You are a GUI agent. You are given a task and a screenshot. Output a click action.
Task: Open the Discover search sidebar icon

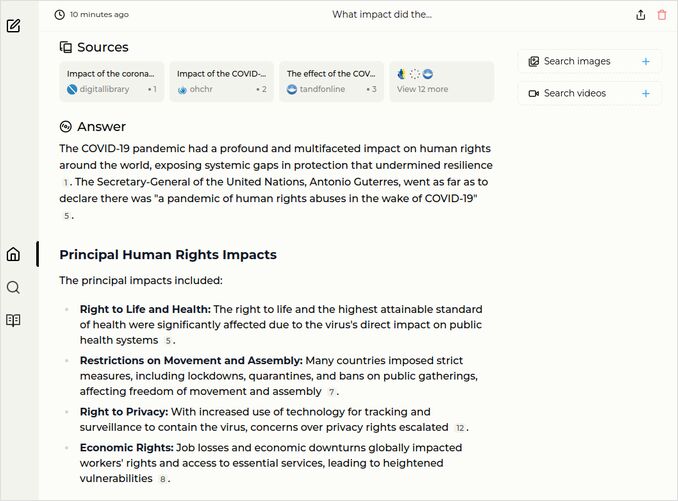13,287
